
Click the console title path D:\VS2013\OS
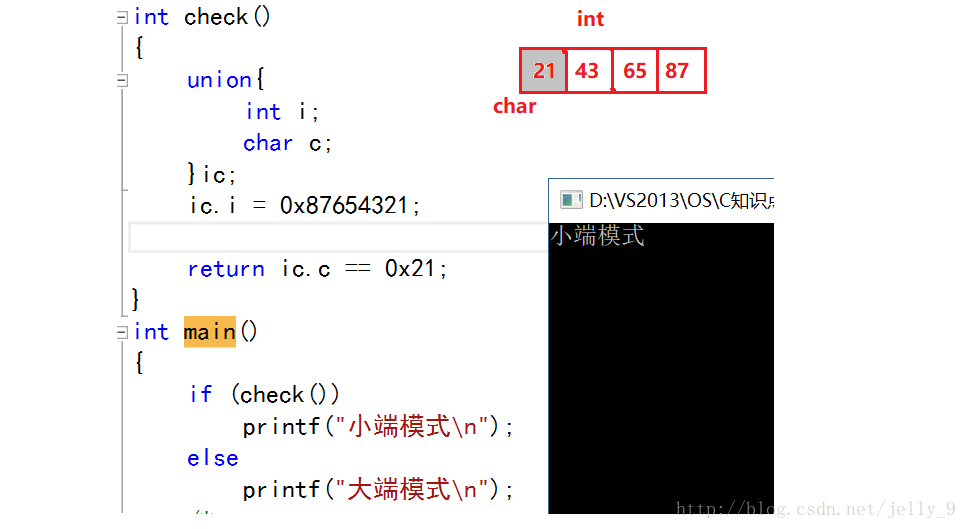(x=681, y=200)
